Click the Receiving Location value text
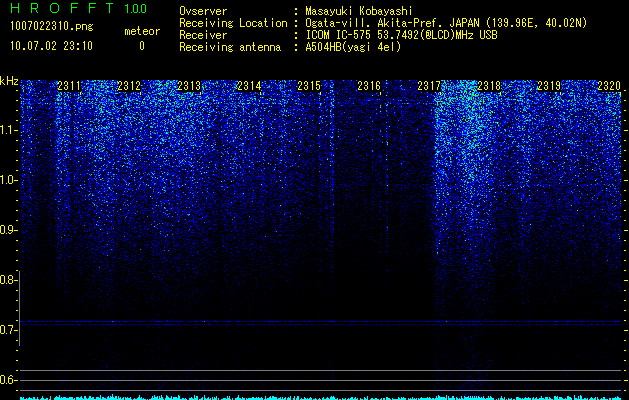The image size is (629, 400). (446, 23)
